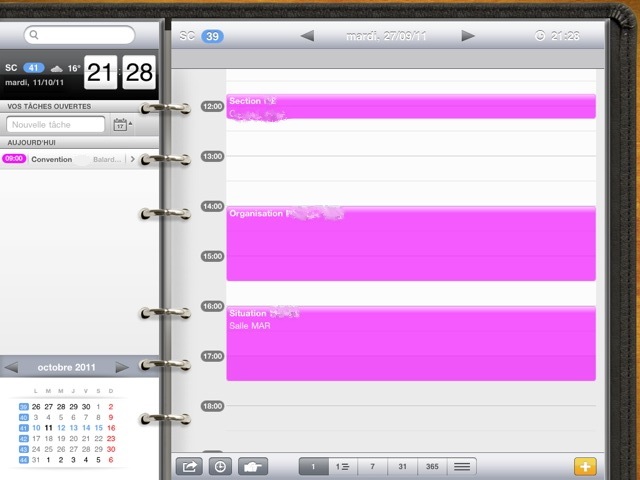
Task: Advance mini calendar to next month
Action: click(x=122, y=367)
